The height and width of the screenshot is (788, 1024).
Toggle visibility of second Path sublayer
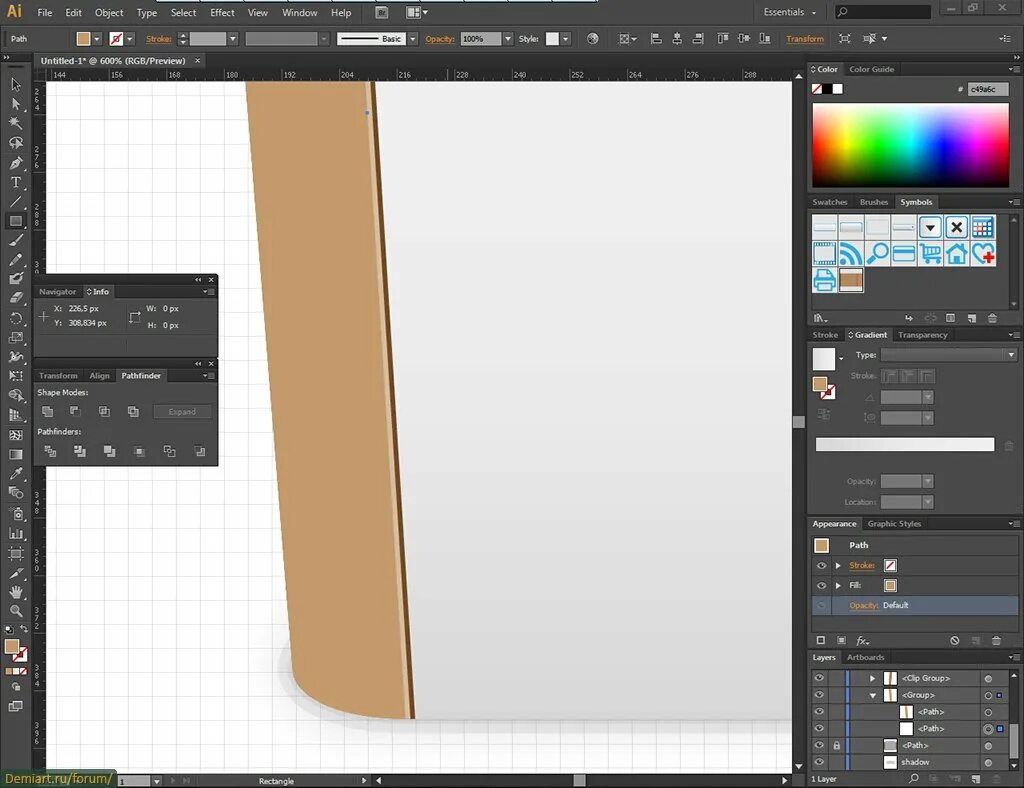(x=819, y=729)
